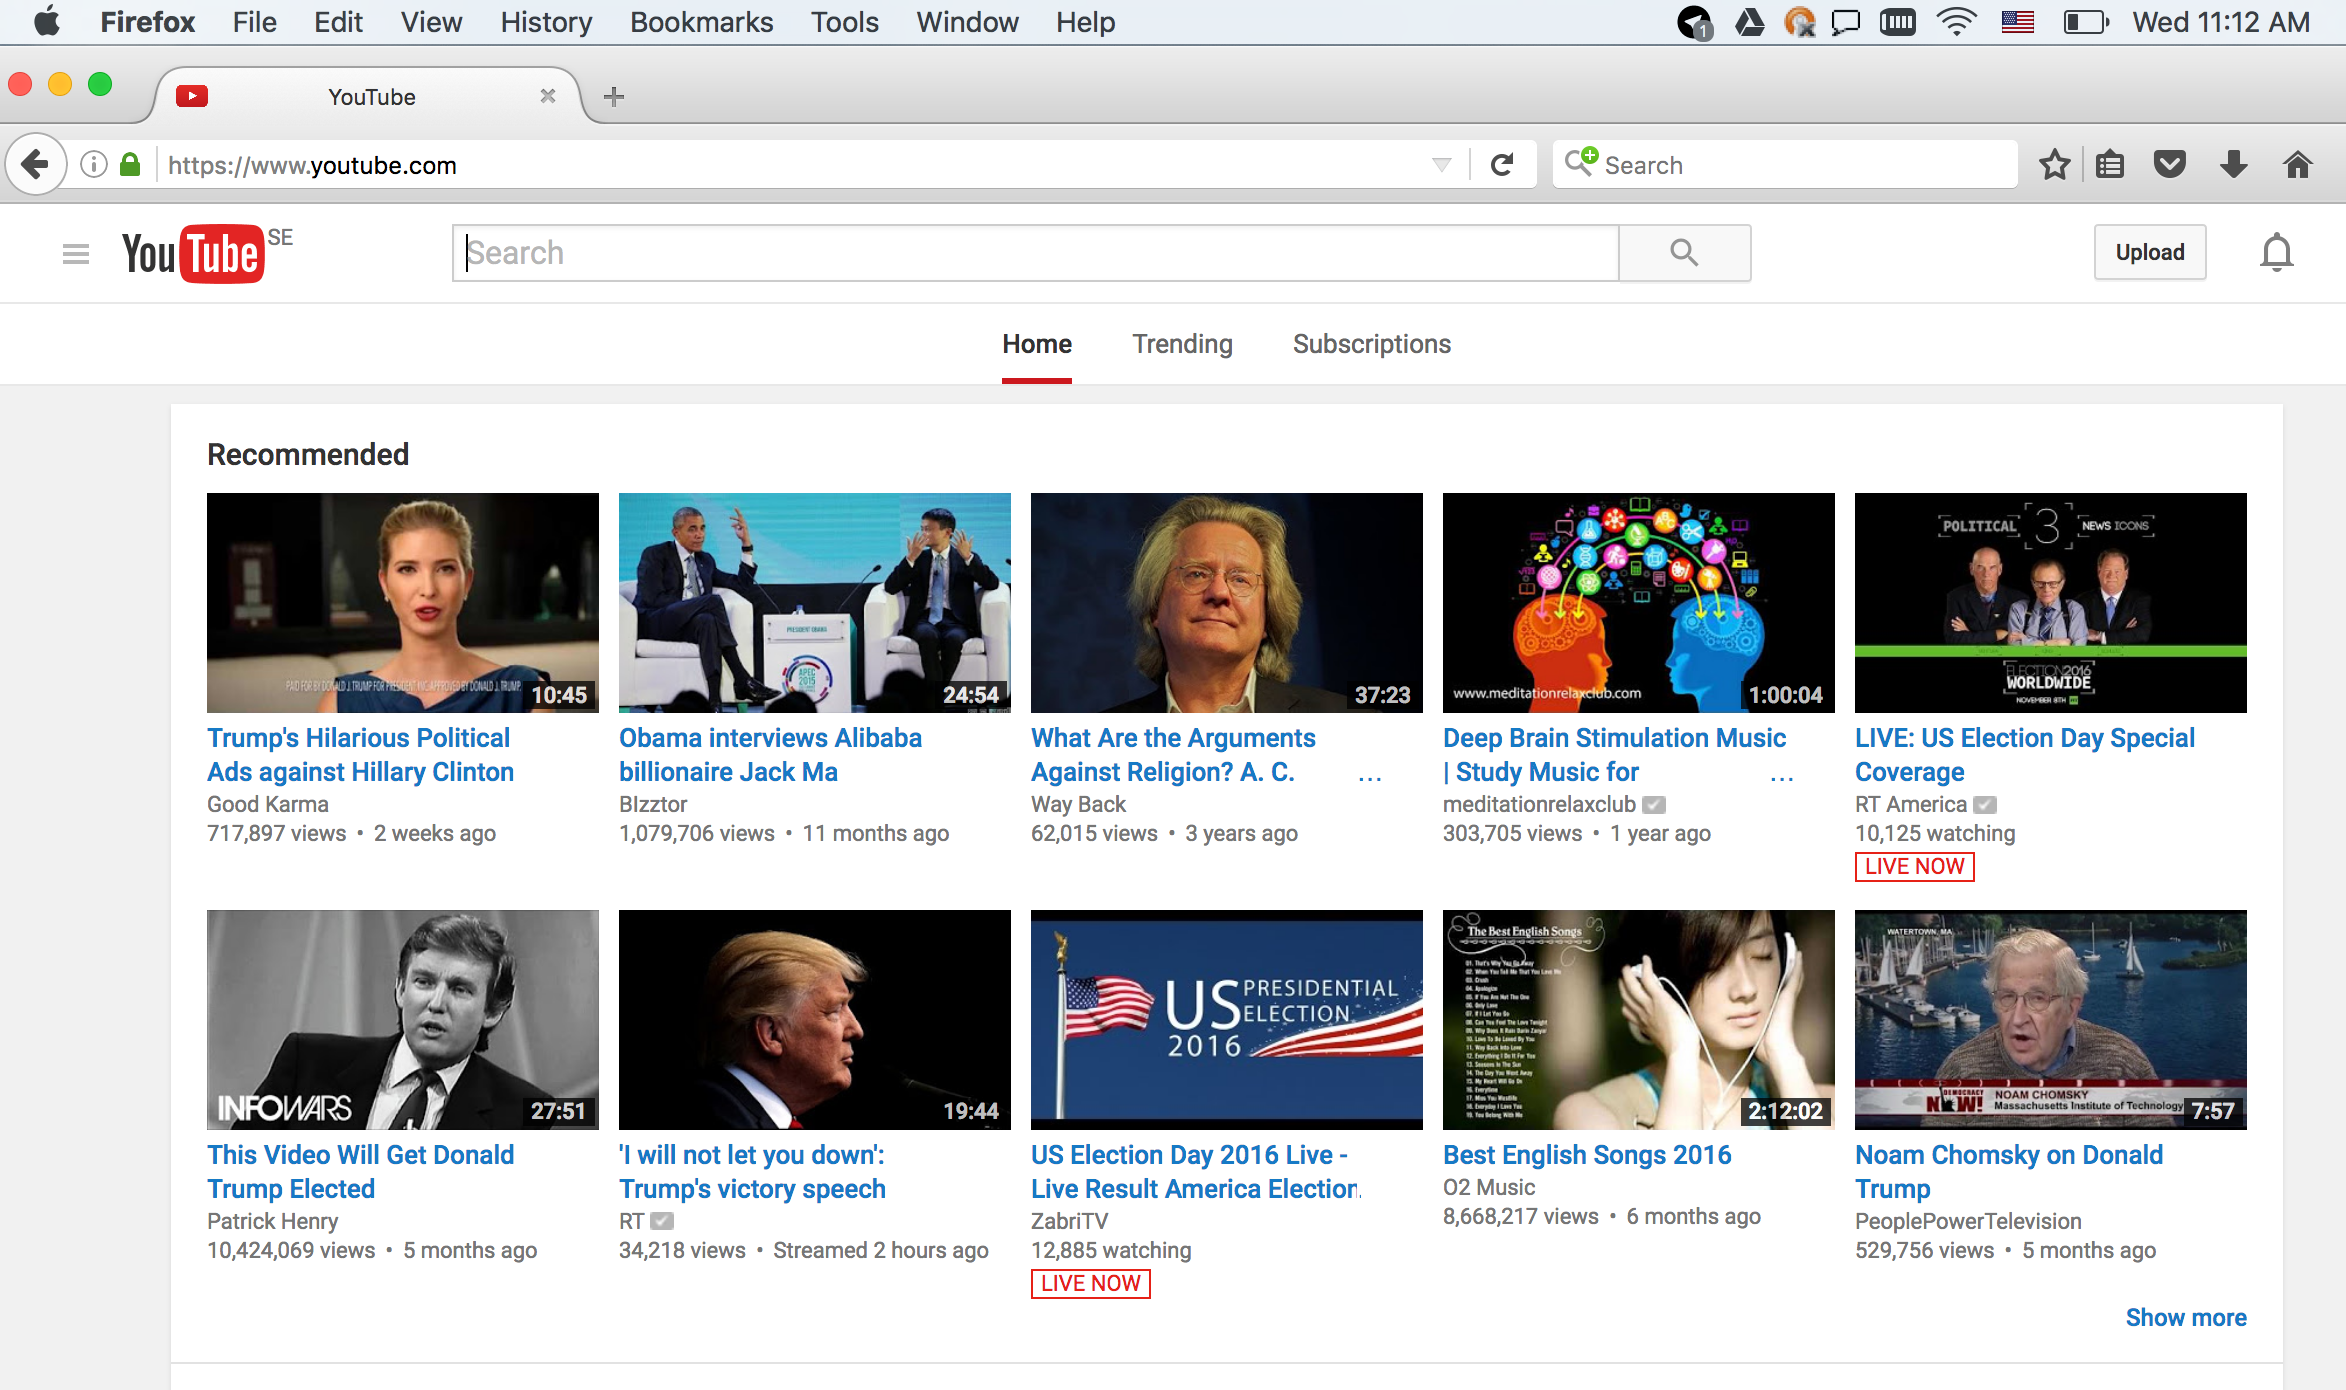Expand the truncated Deep Brain Stimulation title
Image resolution: width=2346 pixels, height=1390 pixels.
pyautogui.click(x=1781, y=776)
